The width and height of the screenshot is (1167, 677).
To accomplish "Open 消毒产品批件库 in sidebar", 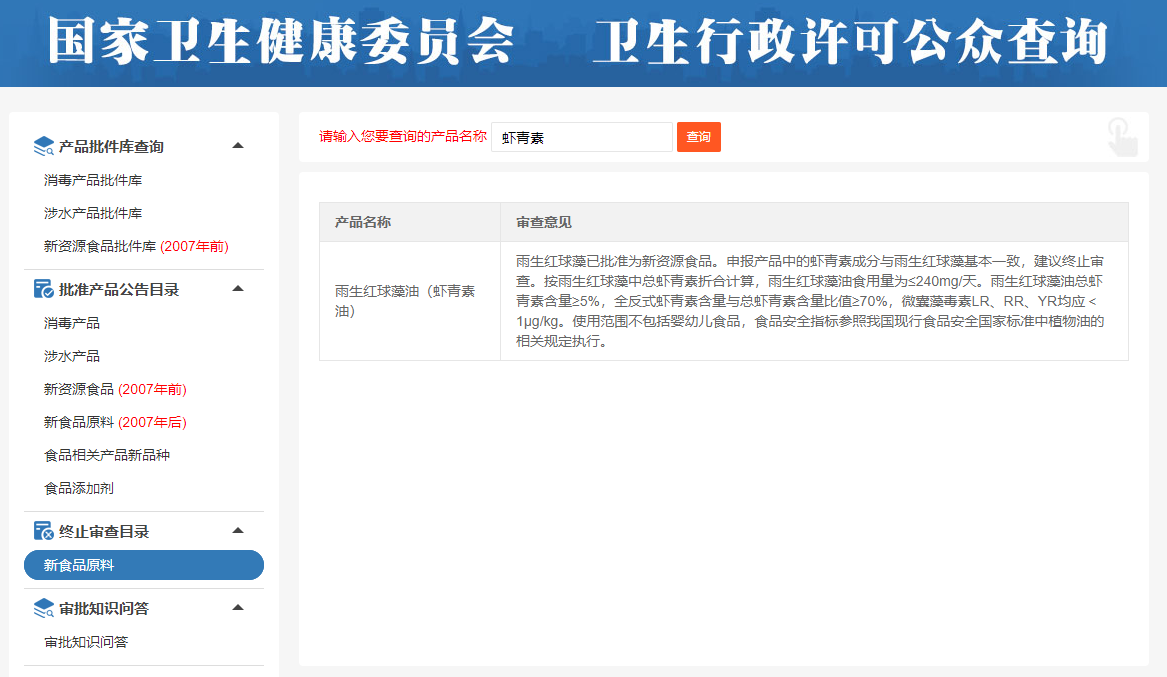I will tap(93, 180).
